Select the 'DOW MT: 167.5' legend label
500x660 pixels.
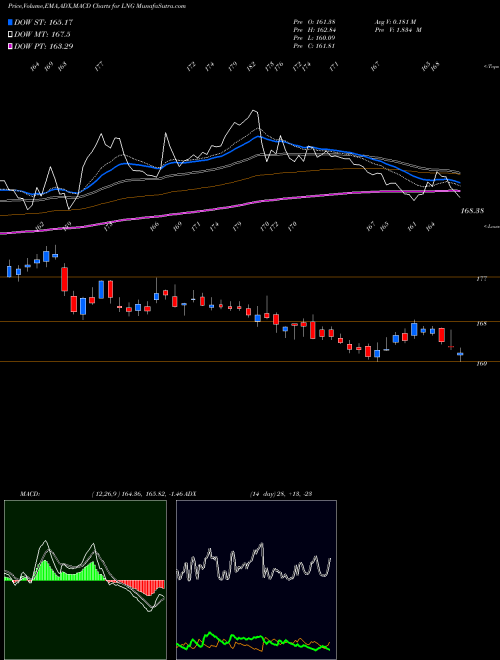click(42, 35)
